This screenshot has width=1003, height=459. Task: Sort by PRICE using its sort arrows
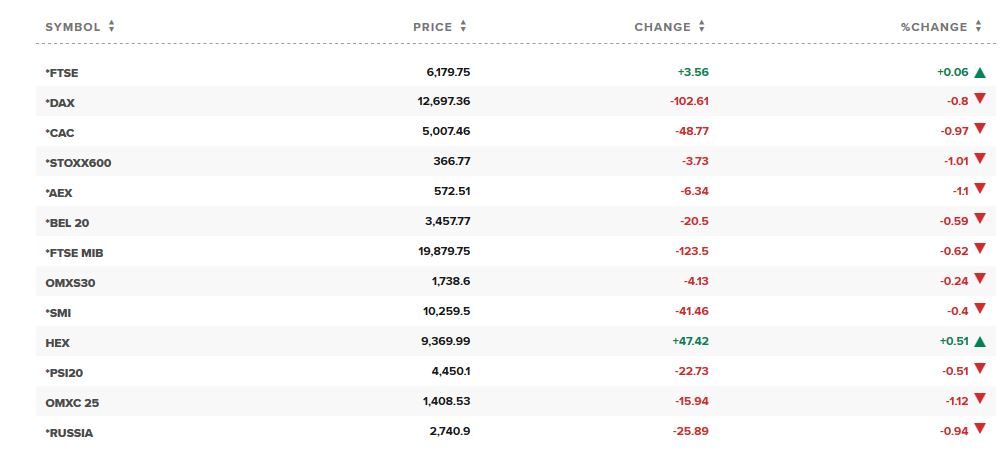(x=463, y=26)
